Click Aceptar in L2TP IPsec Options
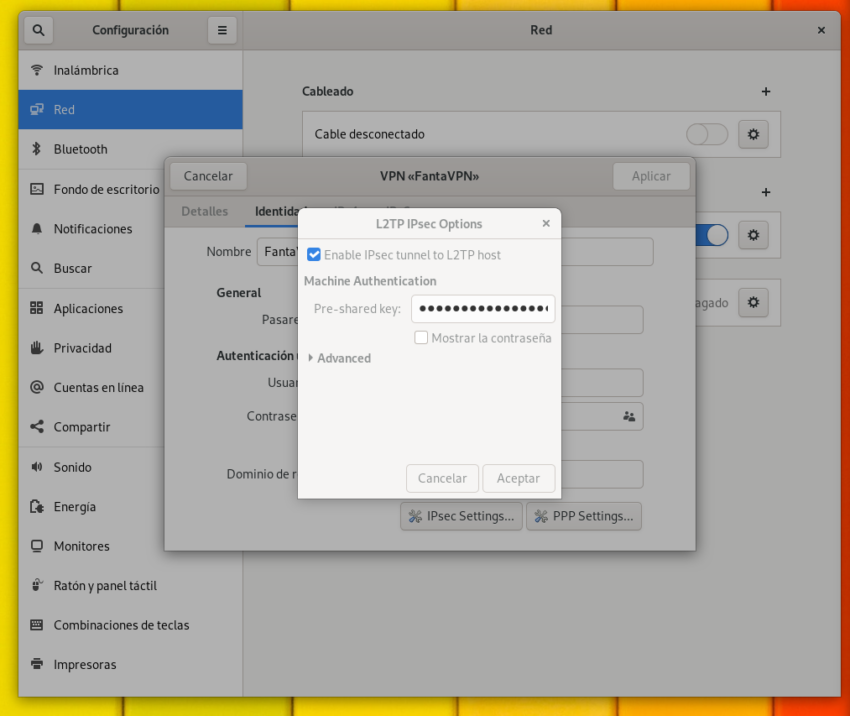The image size is (850, 716). [519, 478]
